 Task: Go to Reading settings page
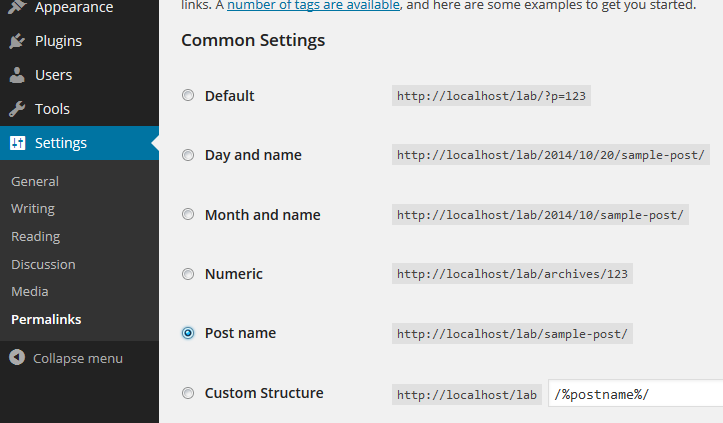[x=36, y=237]
